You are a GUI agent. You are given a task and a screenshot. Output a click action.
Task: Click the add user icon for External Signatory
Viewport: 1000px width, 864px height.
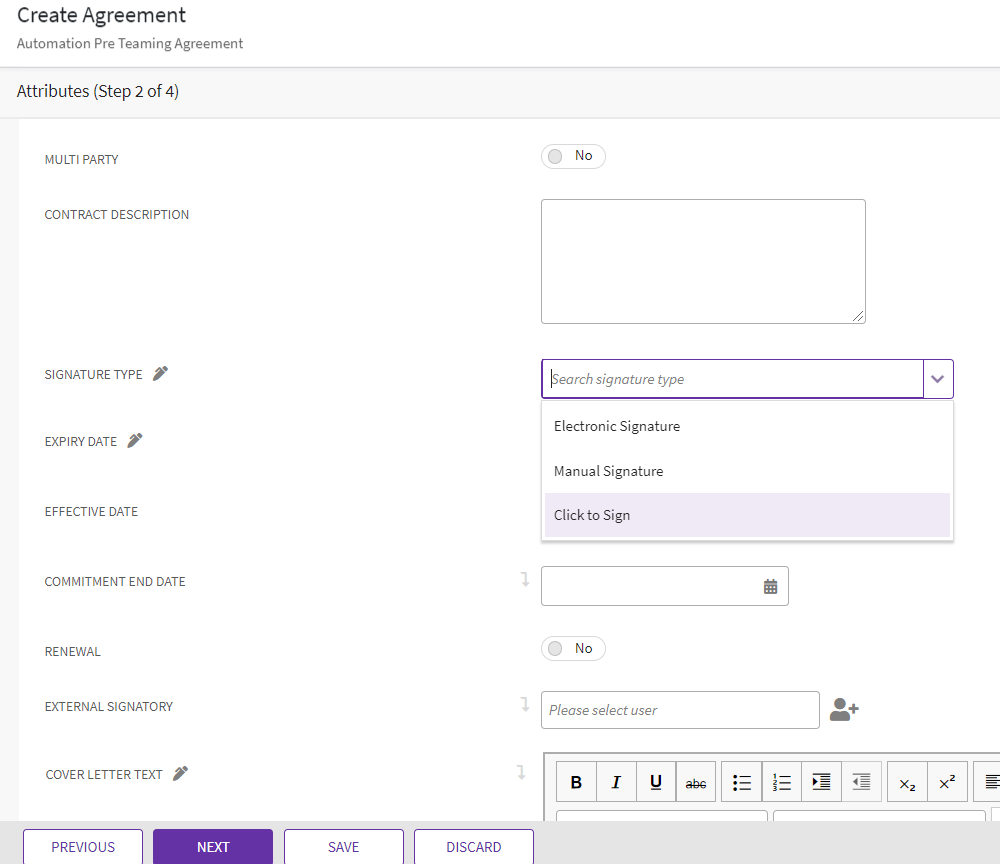844,710
